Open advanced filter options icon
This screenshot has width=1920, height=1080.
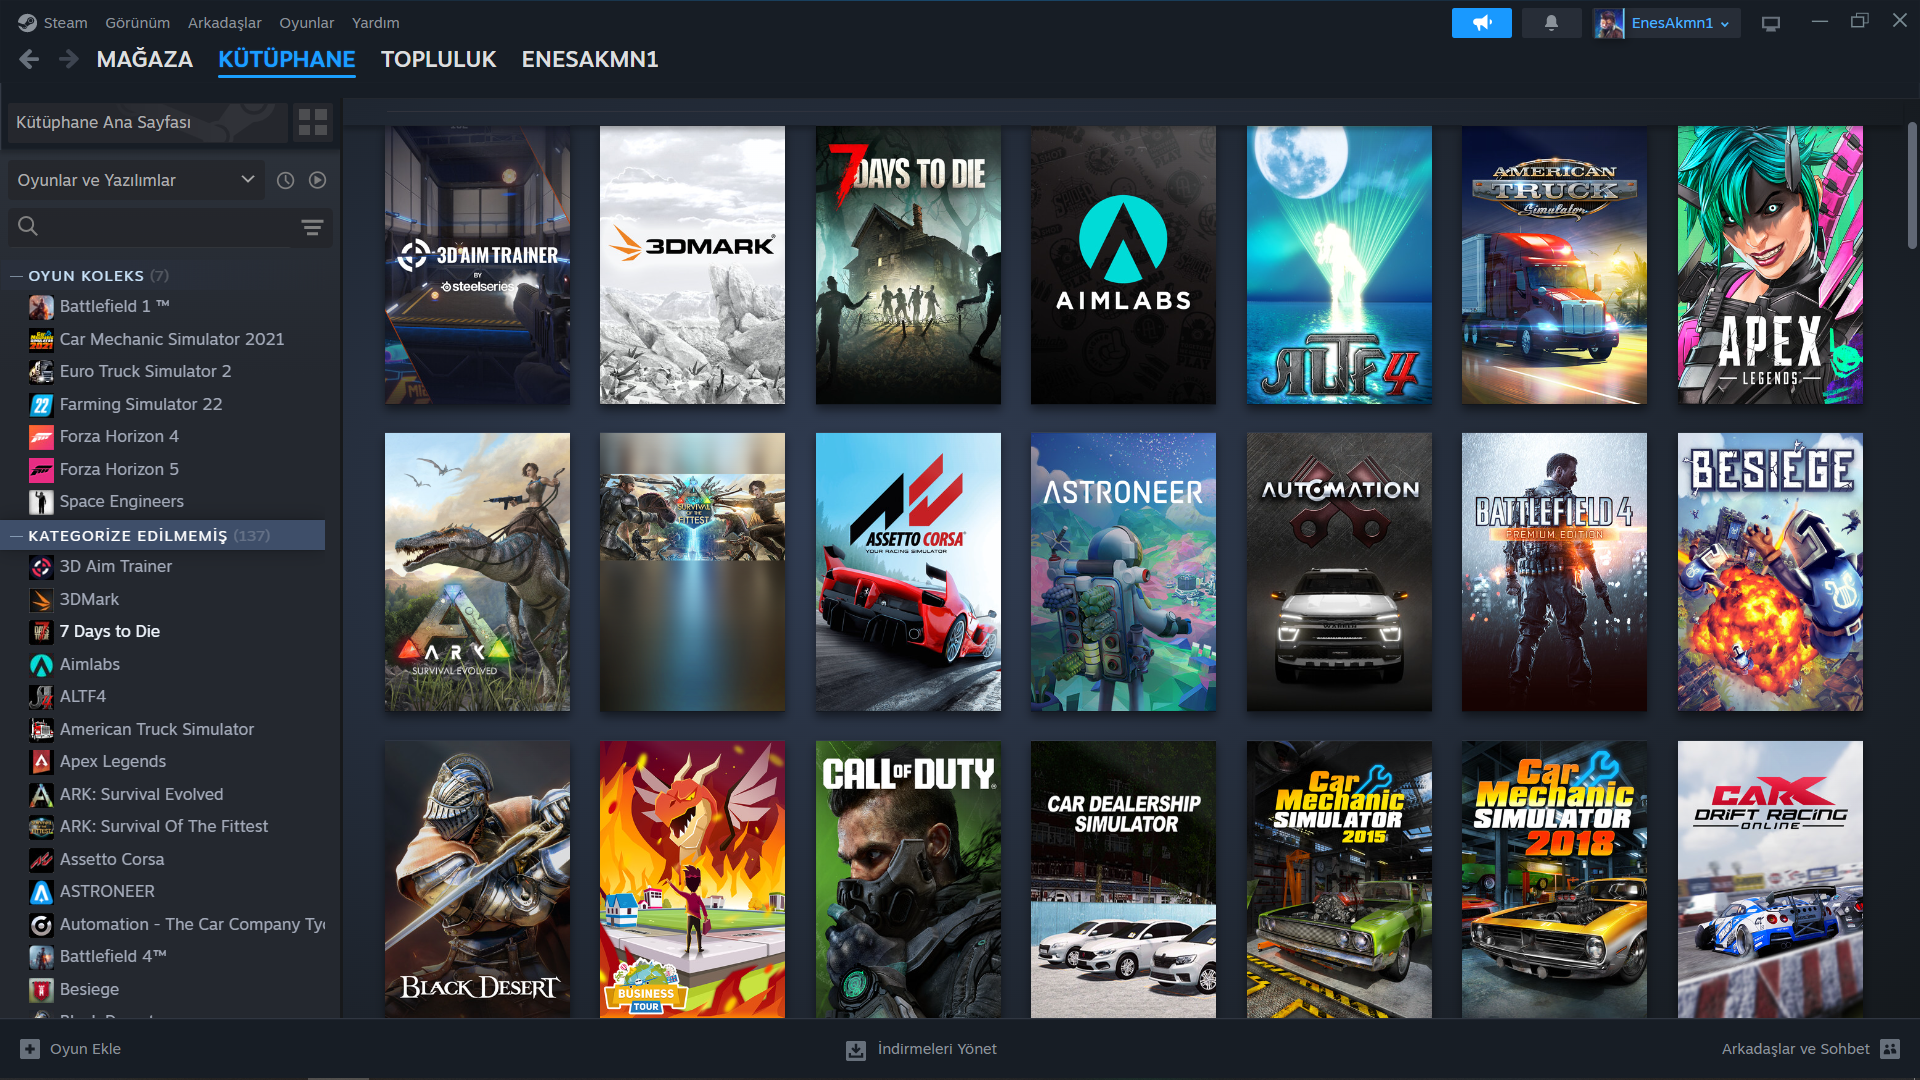coord(312,227)
